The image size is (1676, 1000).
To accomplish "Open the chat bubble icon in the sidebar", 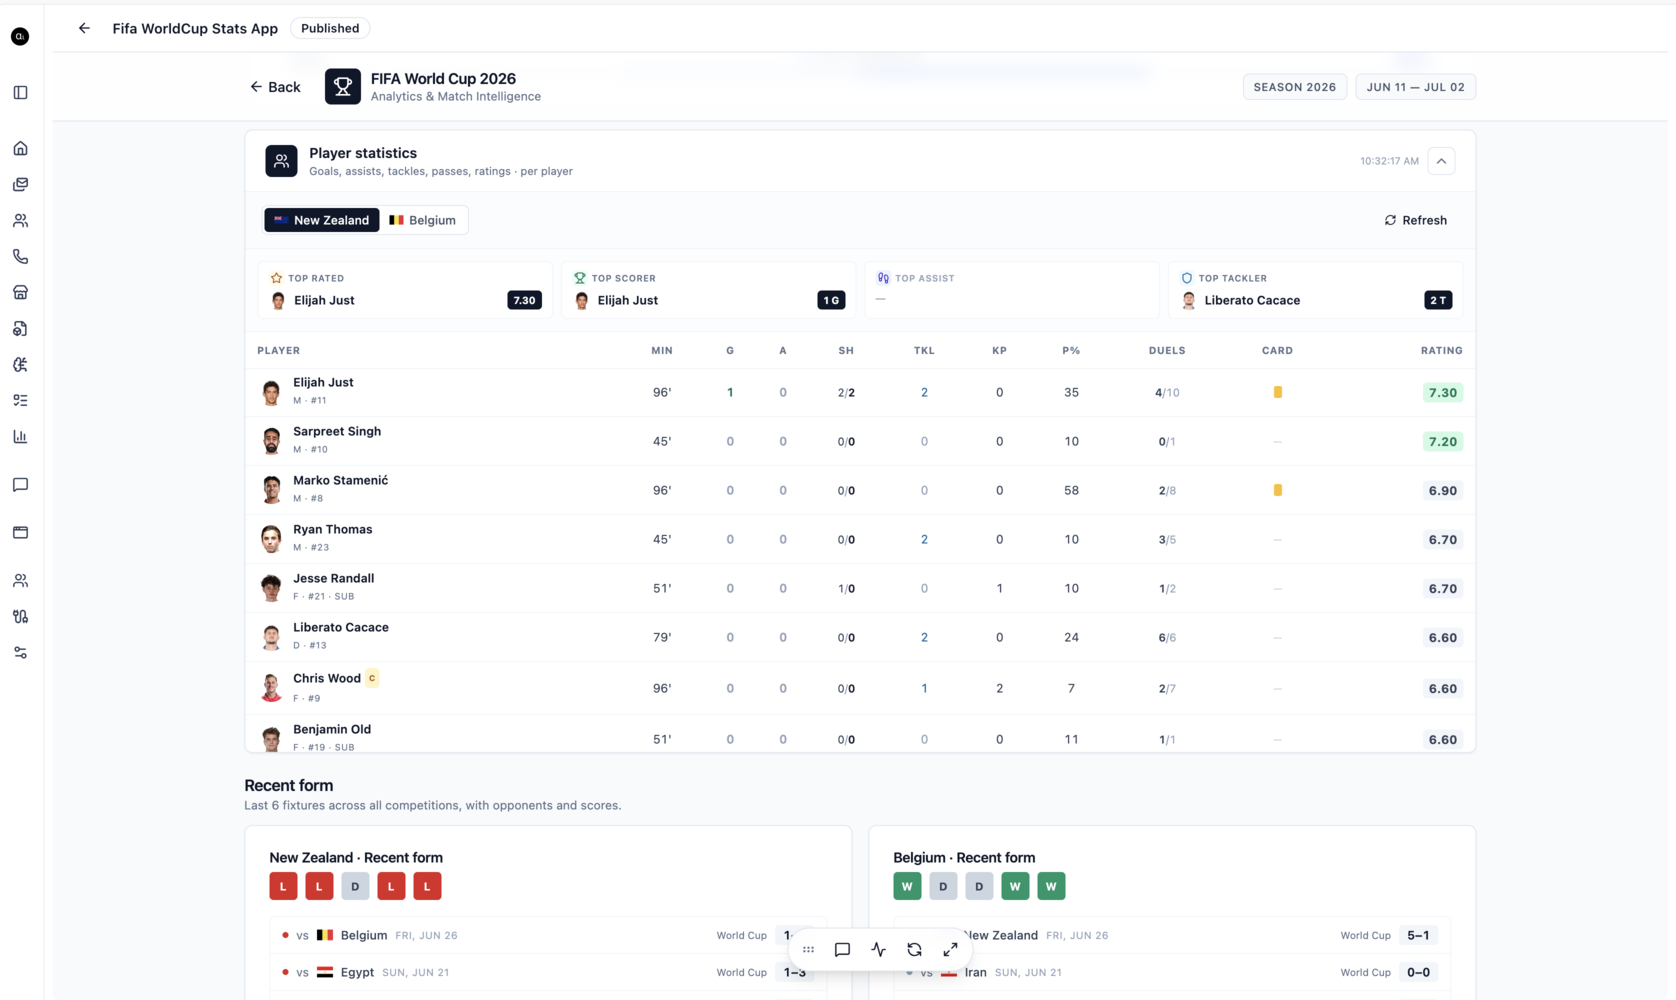I will (x=20, y=484).
